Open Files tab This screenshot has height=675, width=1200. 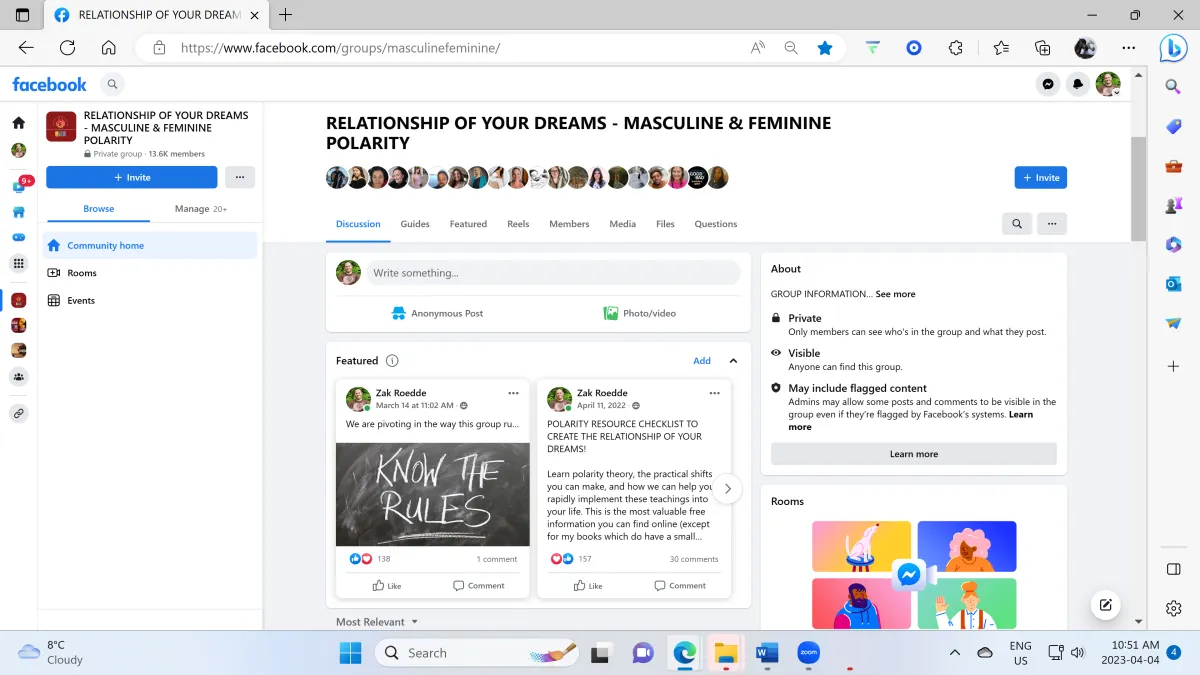pos(665,224)
